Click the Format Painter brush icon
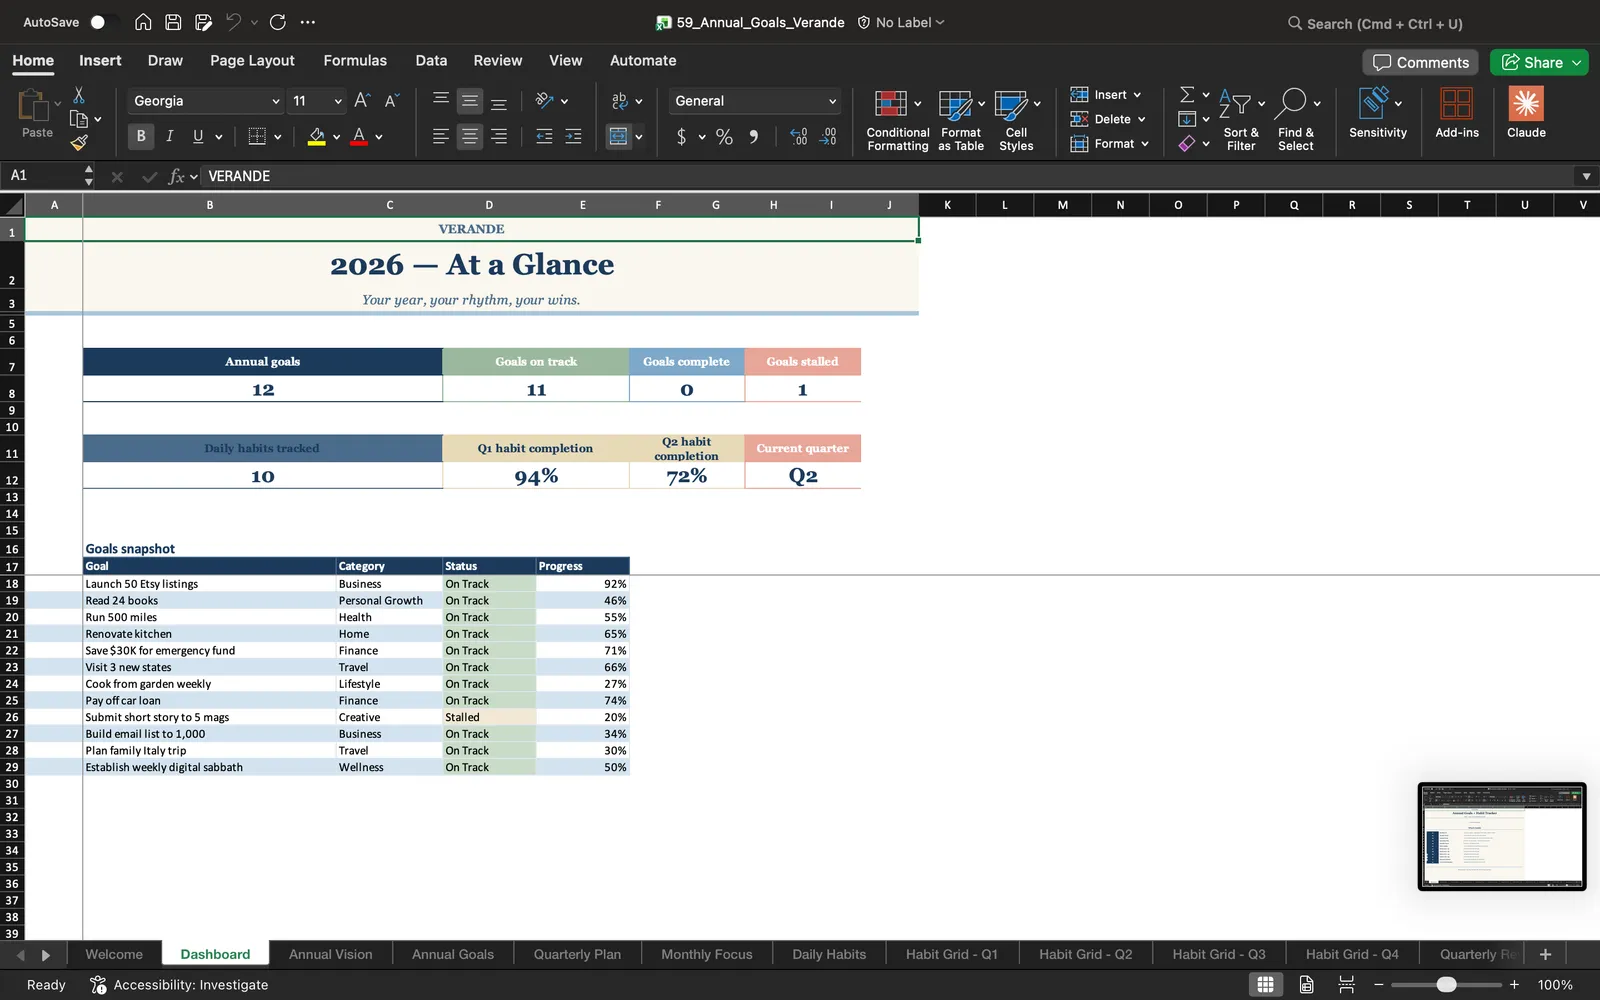This screenshot has height=1000, width=1600. [x=79, y=143]
